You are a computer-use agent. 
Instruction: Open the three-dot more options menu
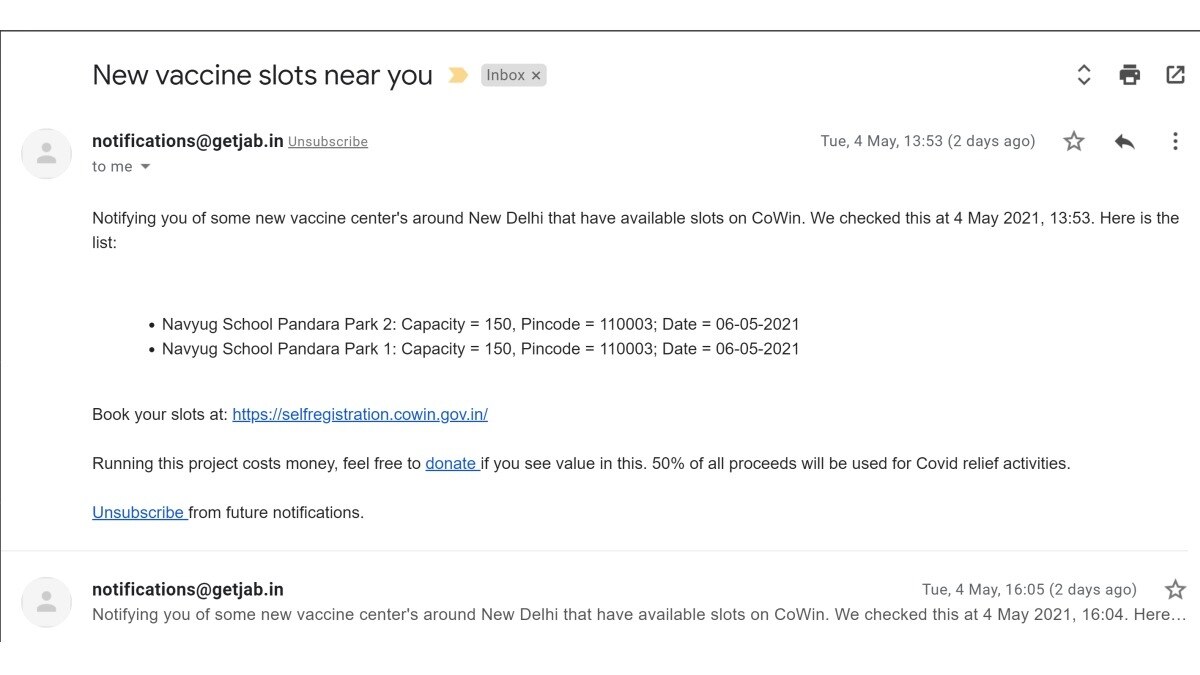click(1175, 142)
